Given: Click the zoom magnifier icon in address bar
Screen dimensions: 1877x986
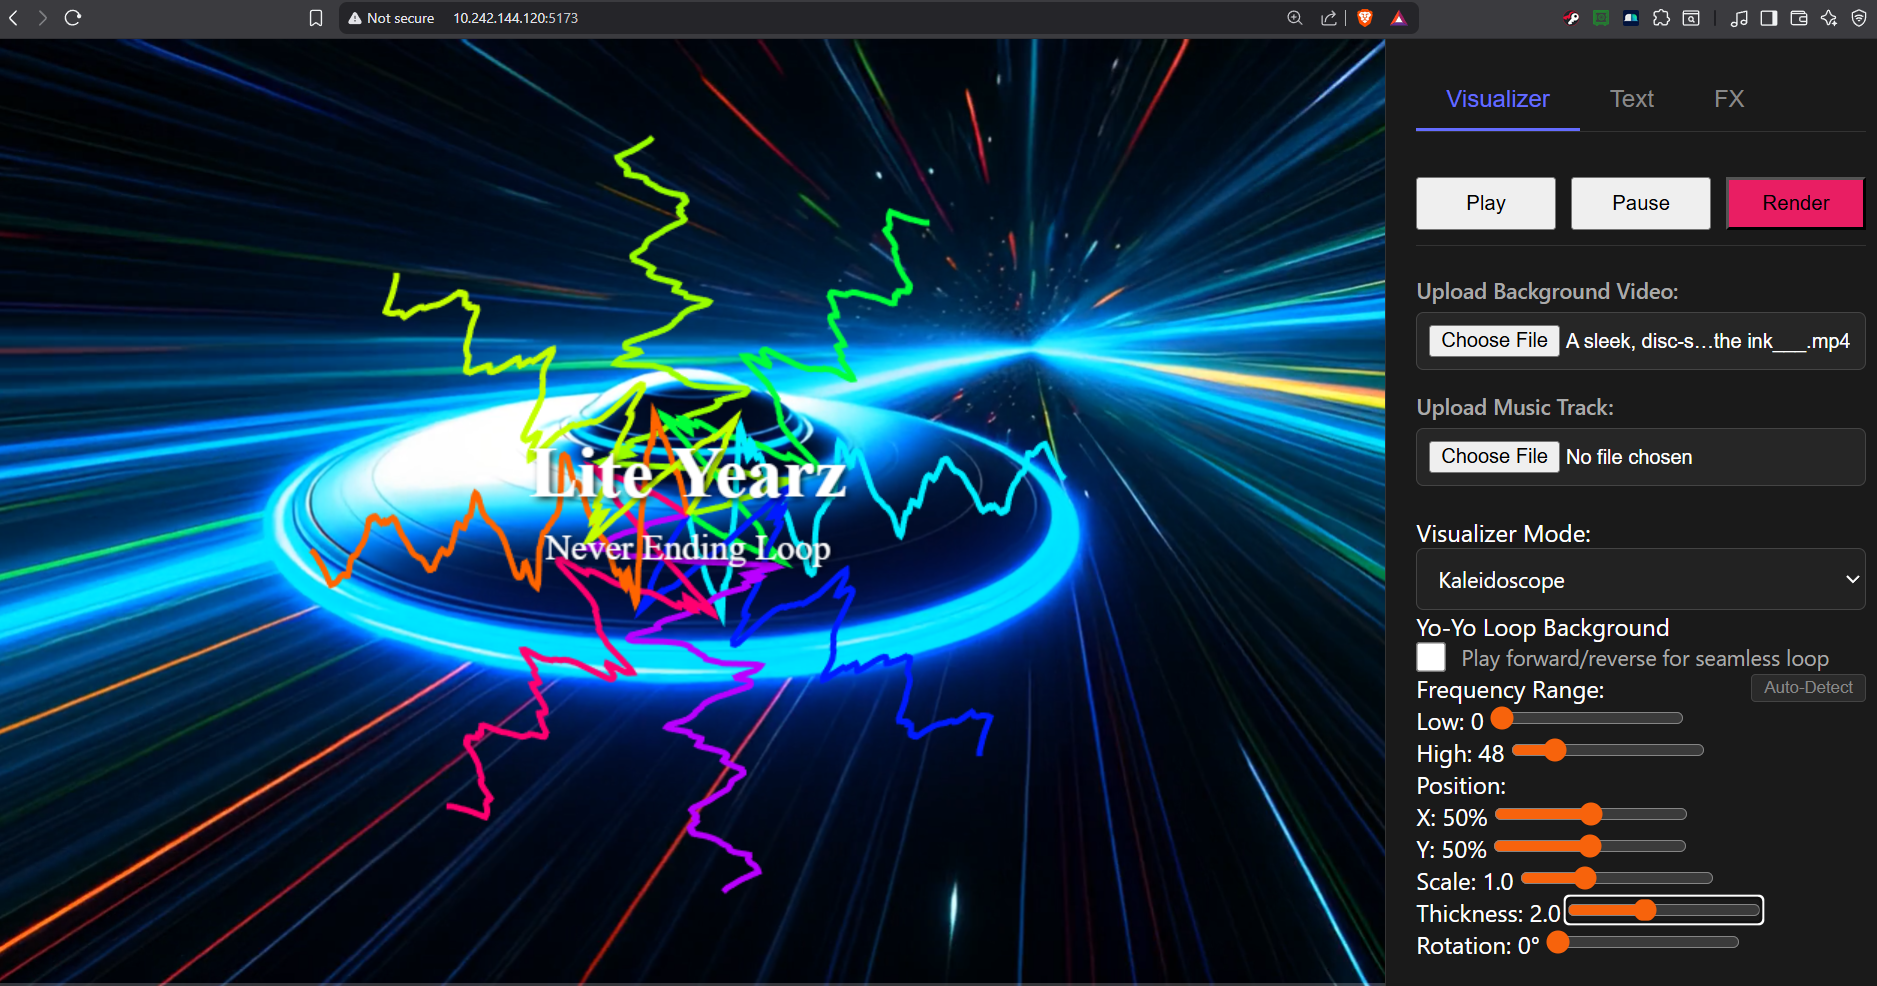Looking at the screenshot, I should tap(1295, 18).
